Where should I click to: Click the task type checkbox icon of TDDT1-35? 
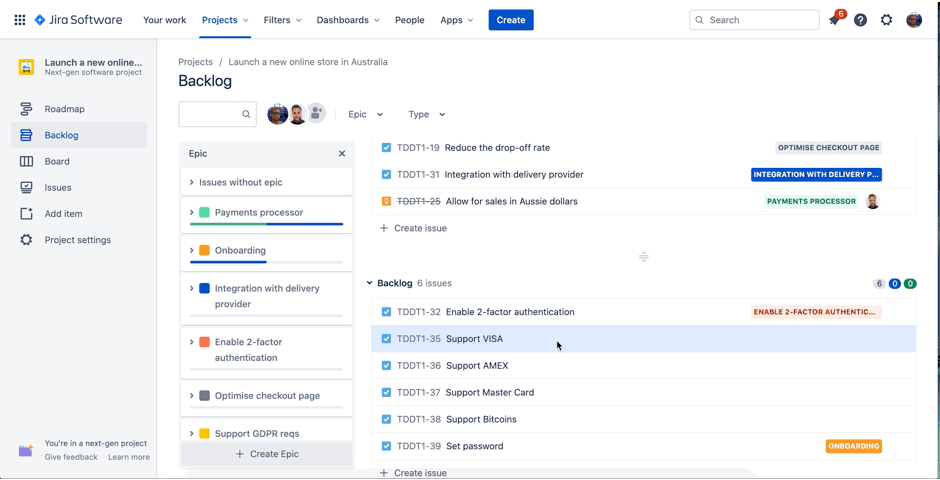click(387, 339)
